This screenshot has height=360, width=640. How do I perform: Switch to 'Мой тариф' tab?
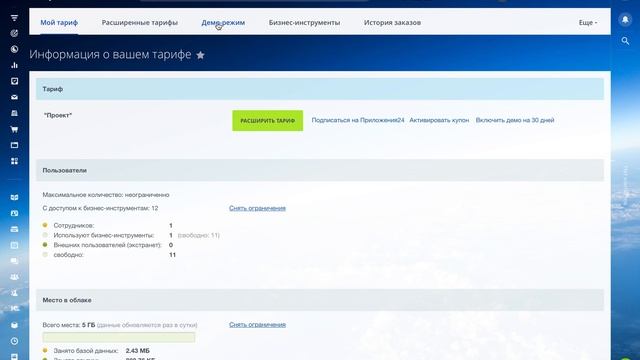pos(59,23)
